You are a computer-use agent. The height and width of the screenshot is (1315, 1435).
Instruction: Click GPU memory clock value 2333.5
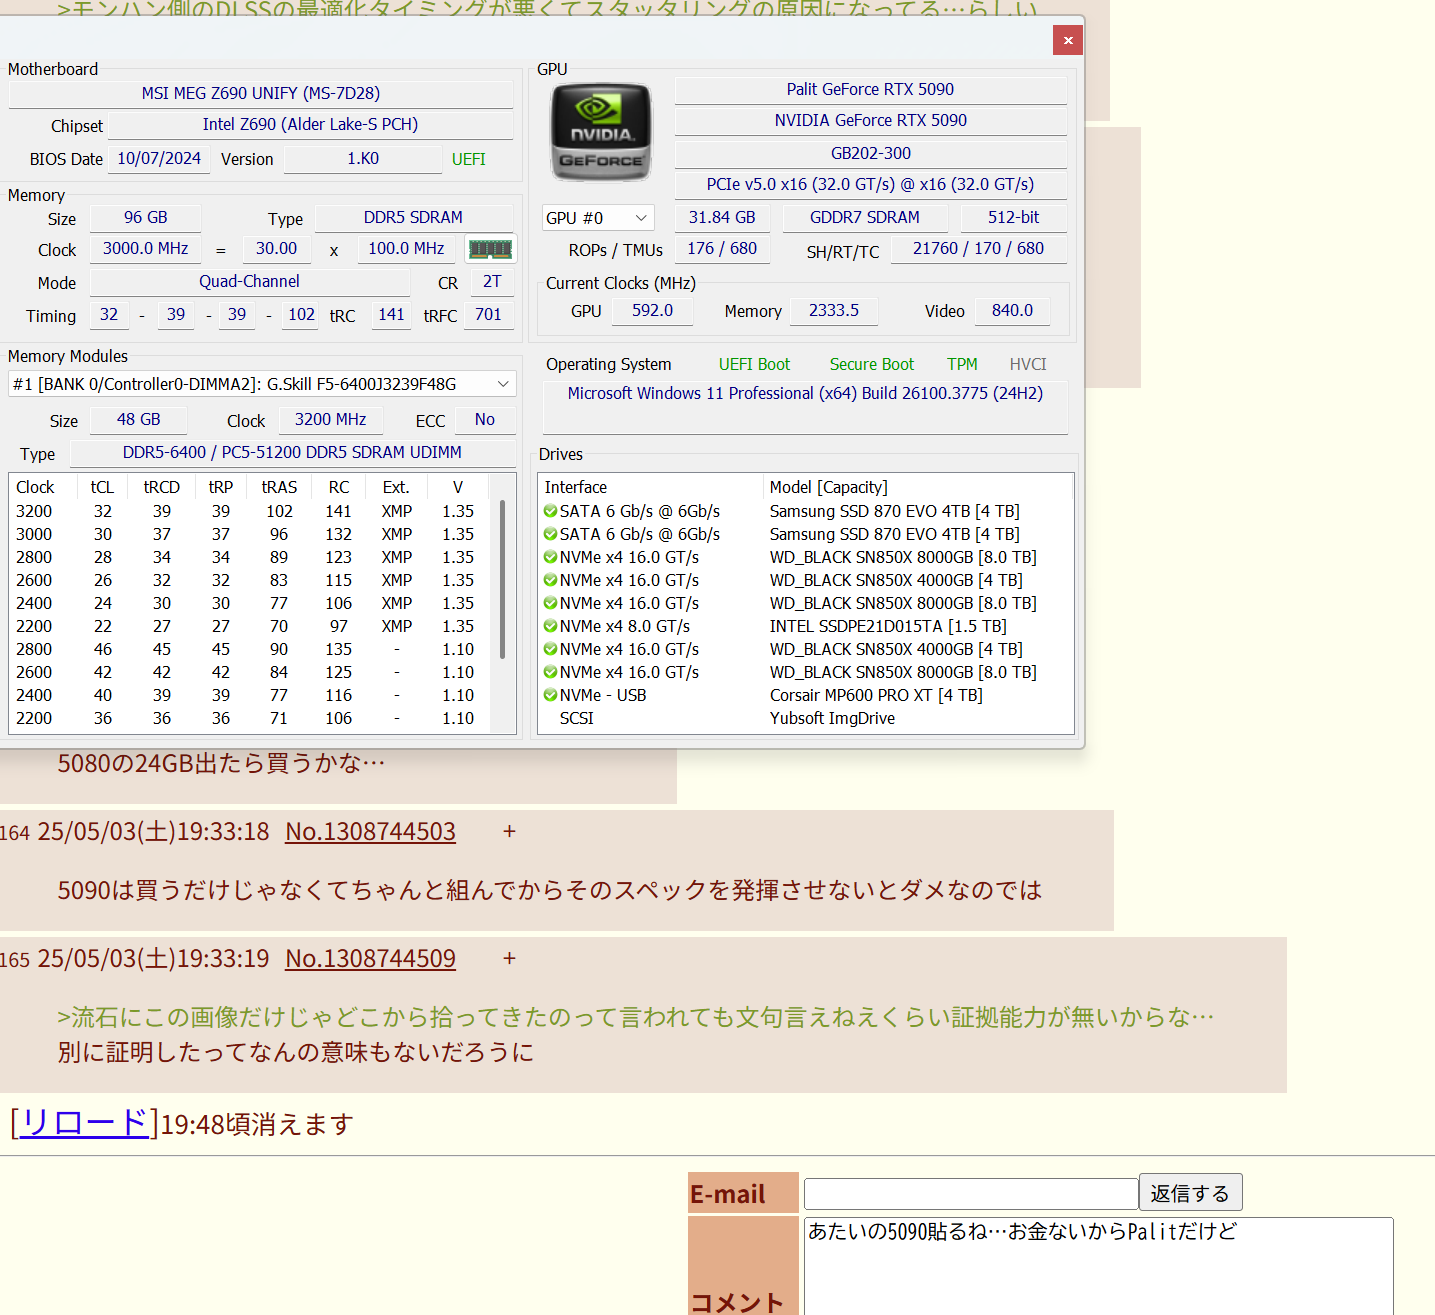tap(834, 310)
